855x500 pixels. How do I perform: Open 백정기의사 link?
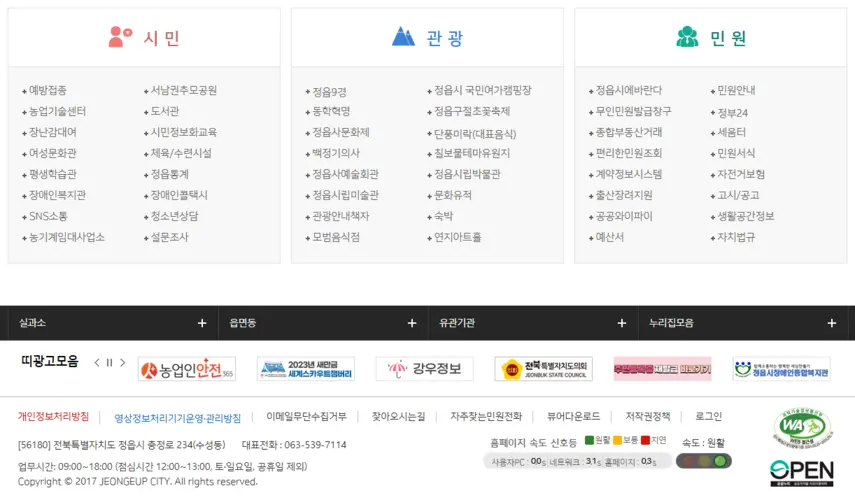[336, 153]
